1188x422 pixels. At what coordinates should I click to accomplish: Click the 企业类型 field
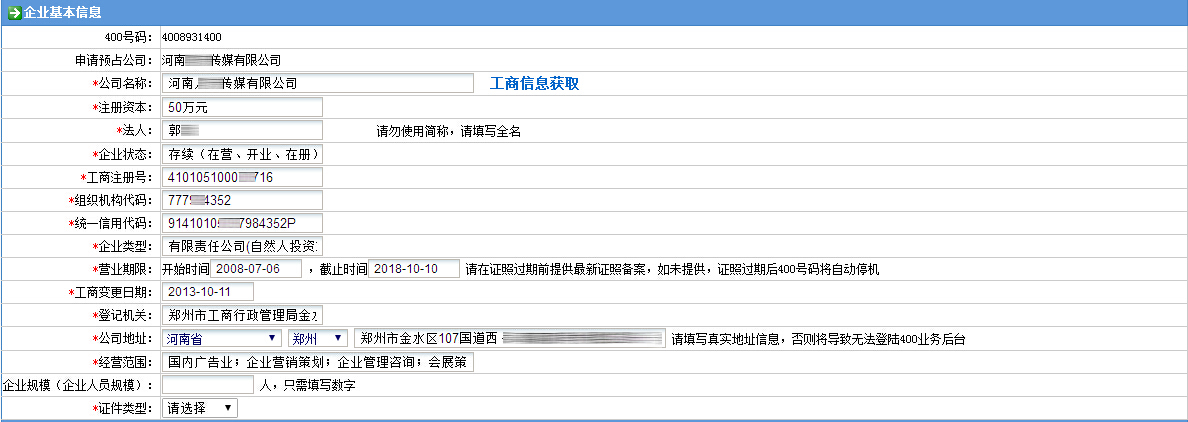pyautogui.click(x=242, y=246)
